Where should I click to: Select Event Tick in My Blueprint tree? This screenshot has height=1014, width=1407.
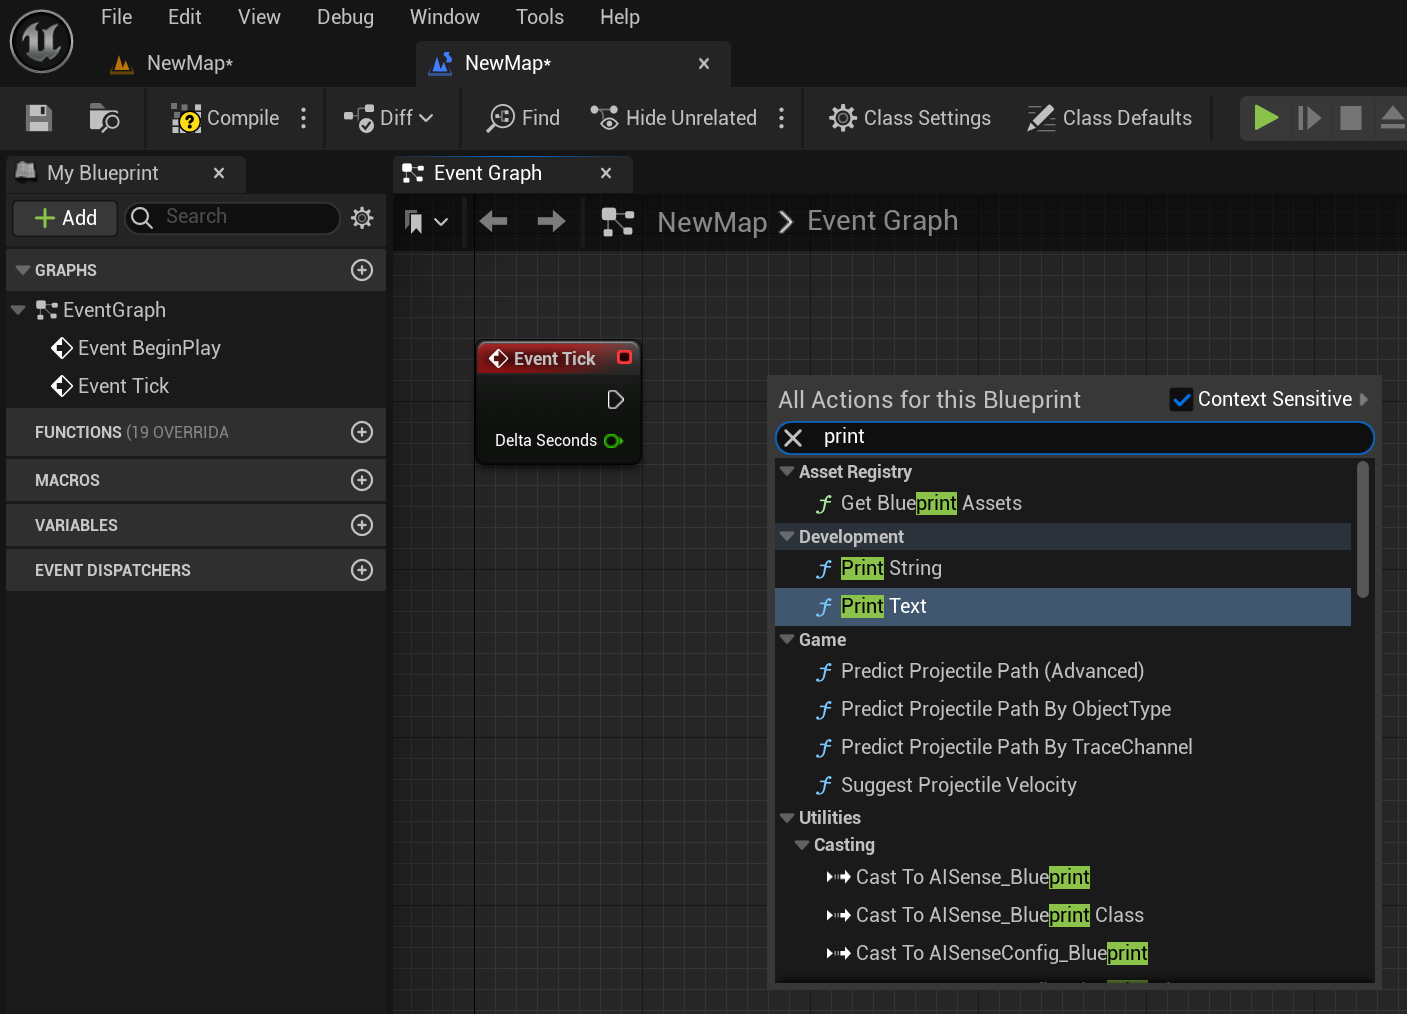[x=123, y=386]
